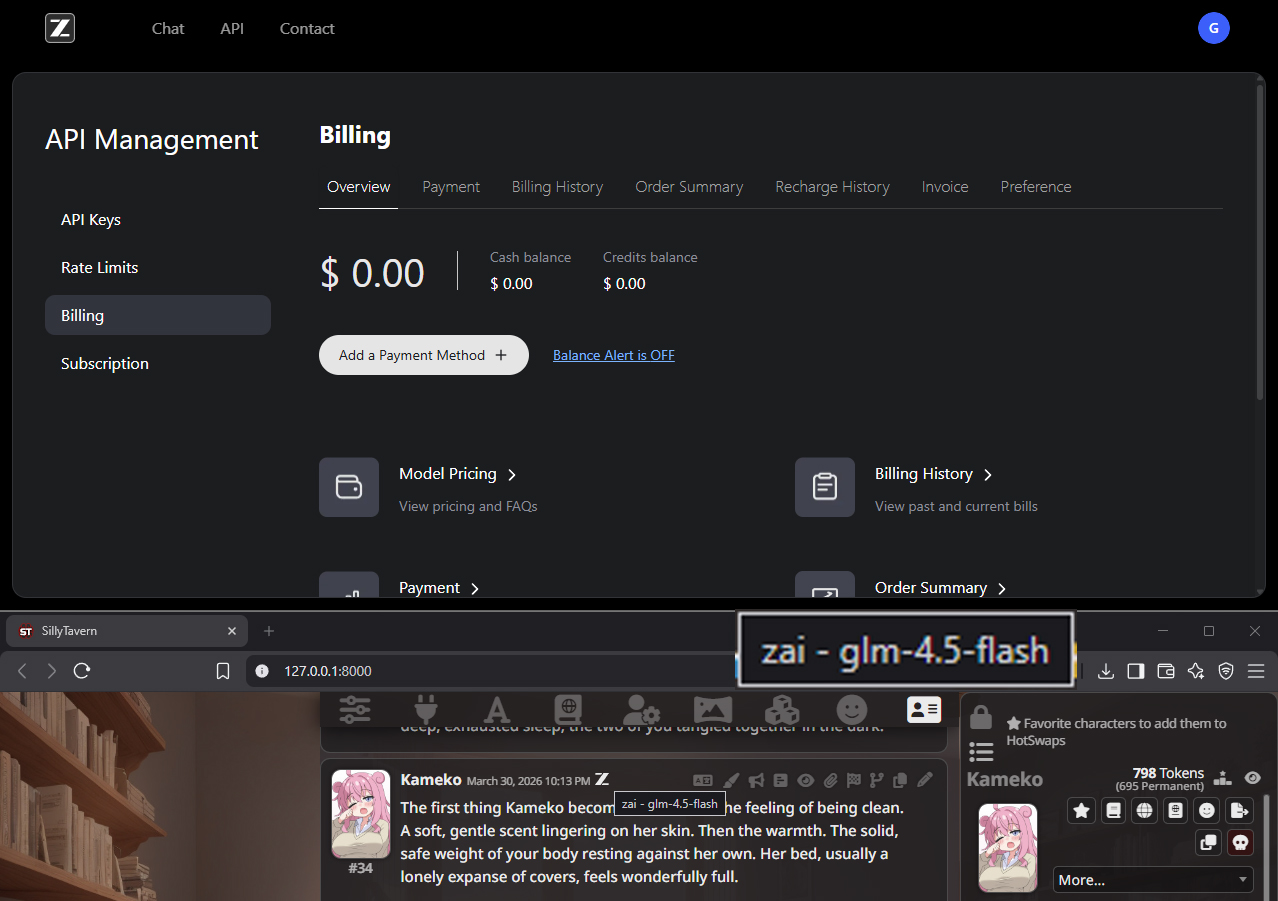Open the More... dropdown in character panel
This screenshot has height=901, width=1278.
[x=1153, y=880]
